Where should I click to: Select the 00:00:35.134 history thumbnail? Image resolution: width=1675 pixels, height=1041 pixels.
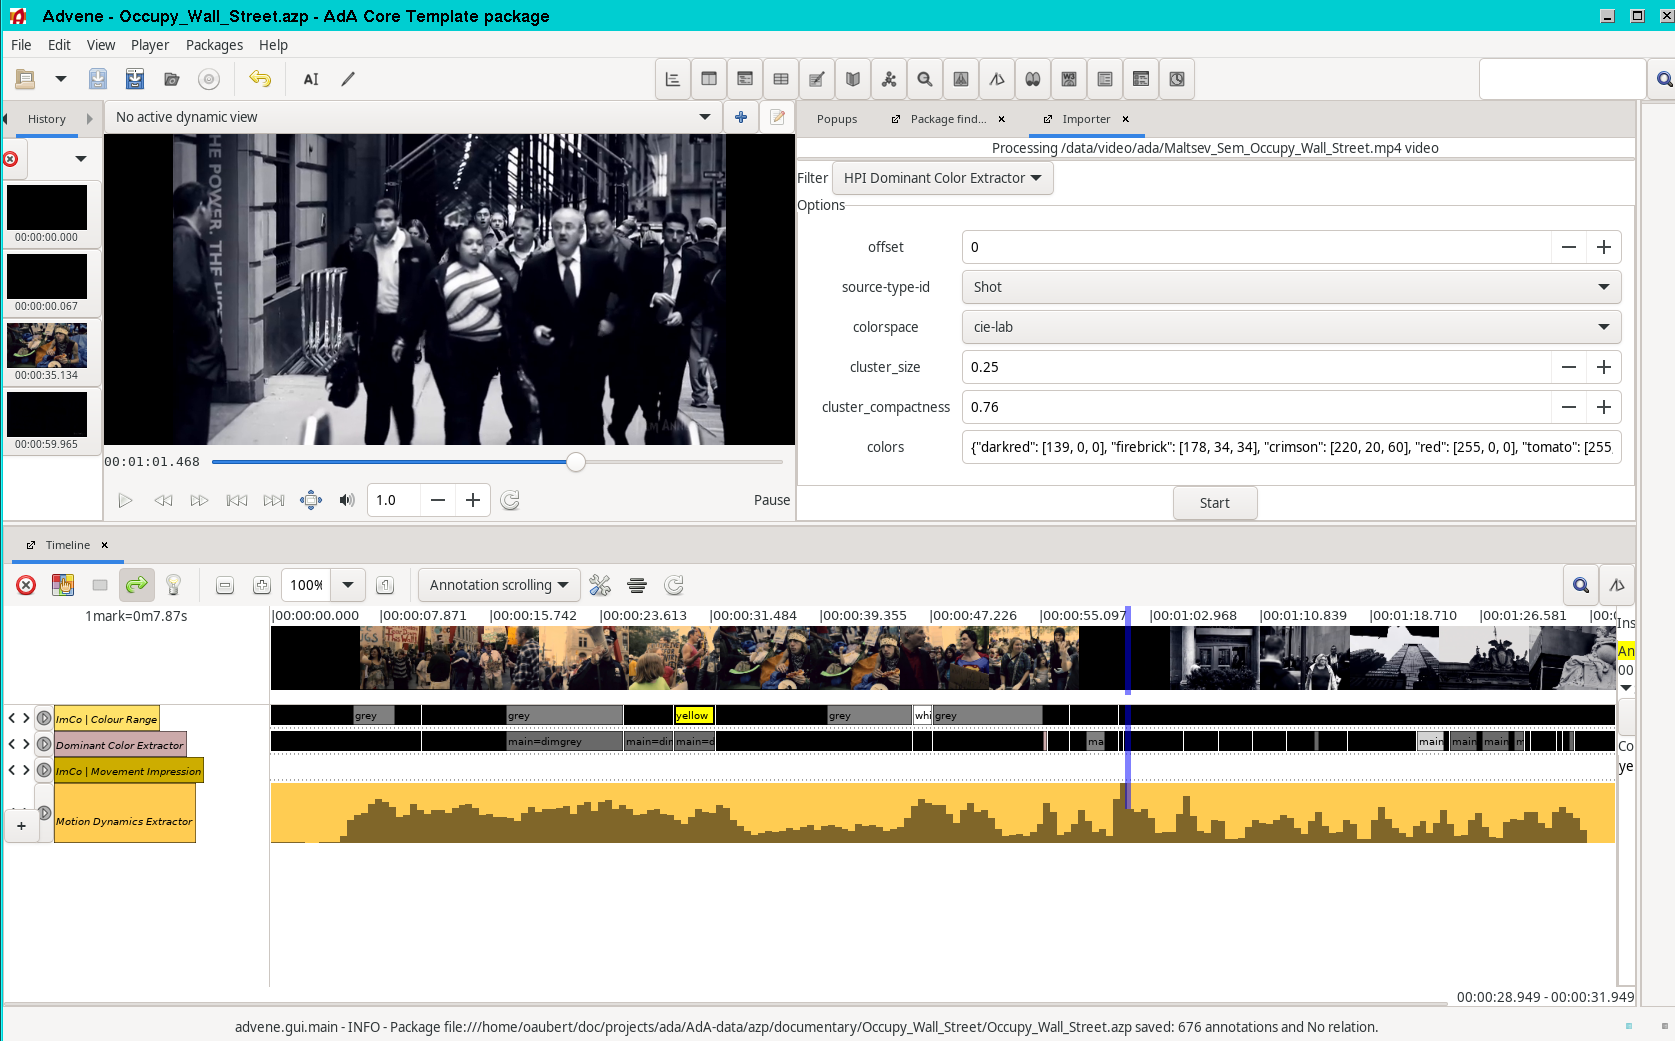coord(47,346)
